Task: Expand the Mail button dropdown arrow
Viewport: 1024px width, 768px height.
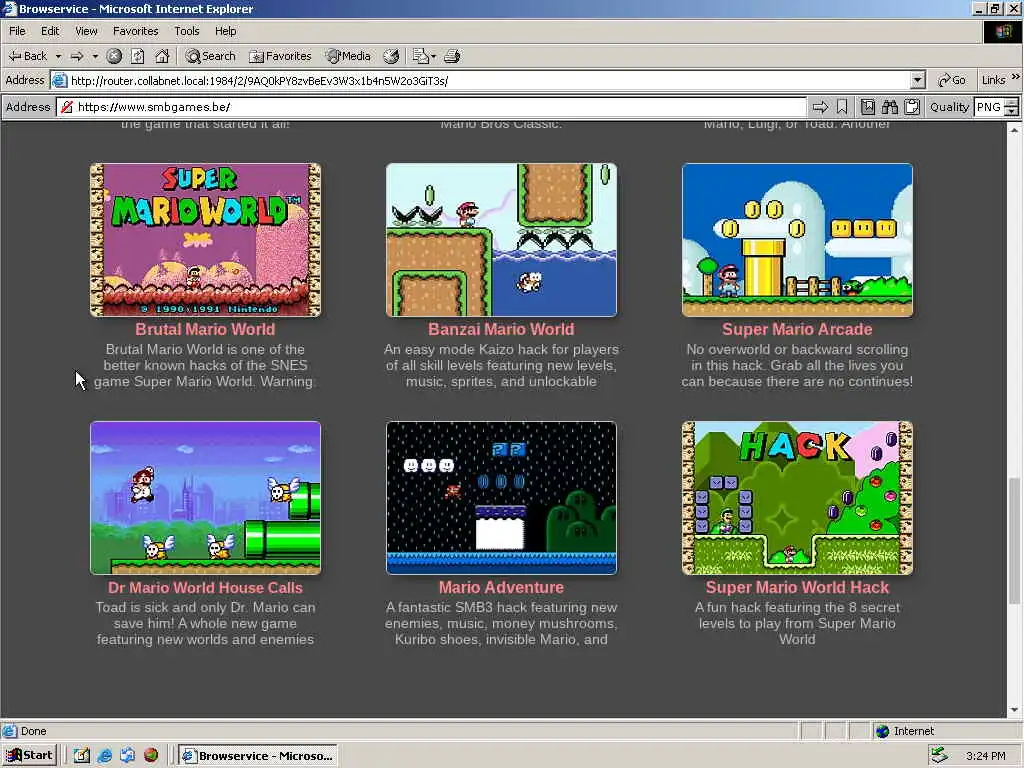Action: point(433,56)
